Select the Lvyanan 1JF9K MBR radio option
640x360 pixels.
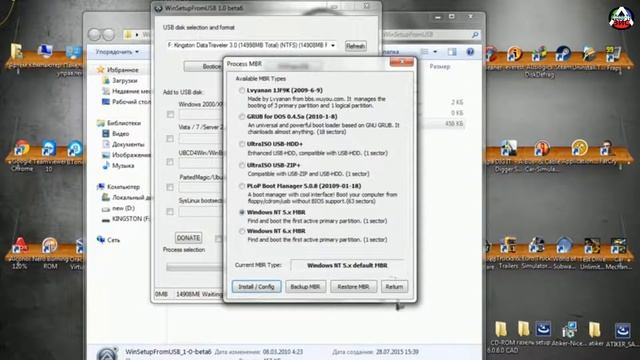click(242, 91)
